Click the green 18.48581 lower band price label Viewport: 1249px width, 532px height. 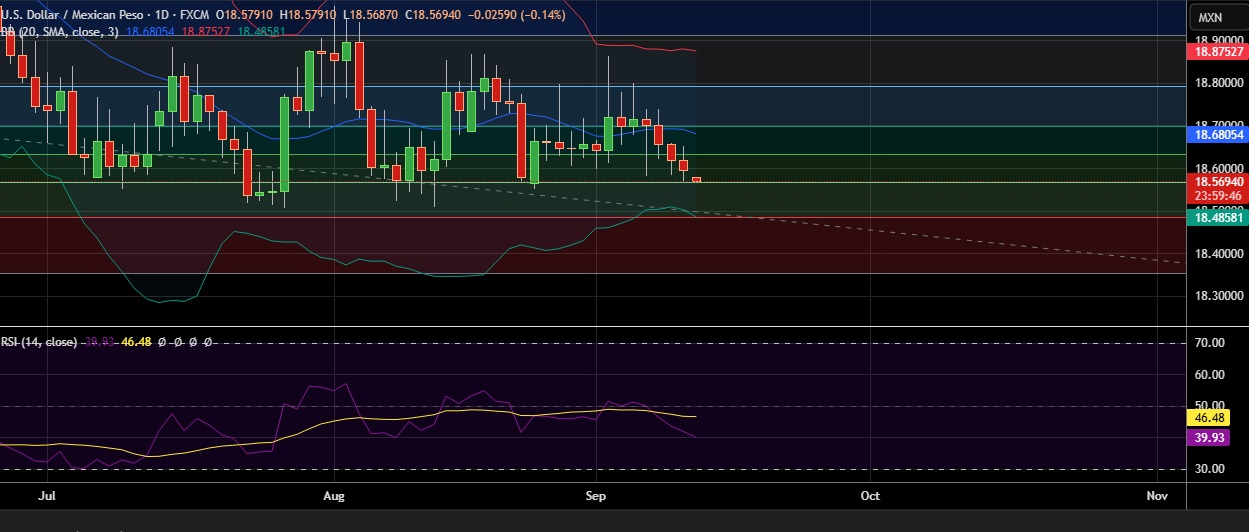click(1216, 217)
